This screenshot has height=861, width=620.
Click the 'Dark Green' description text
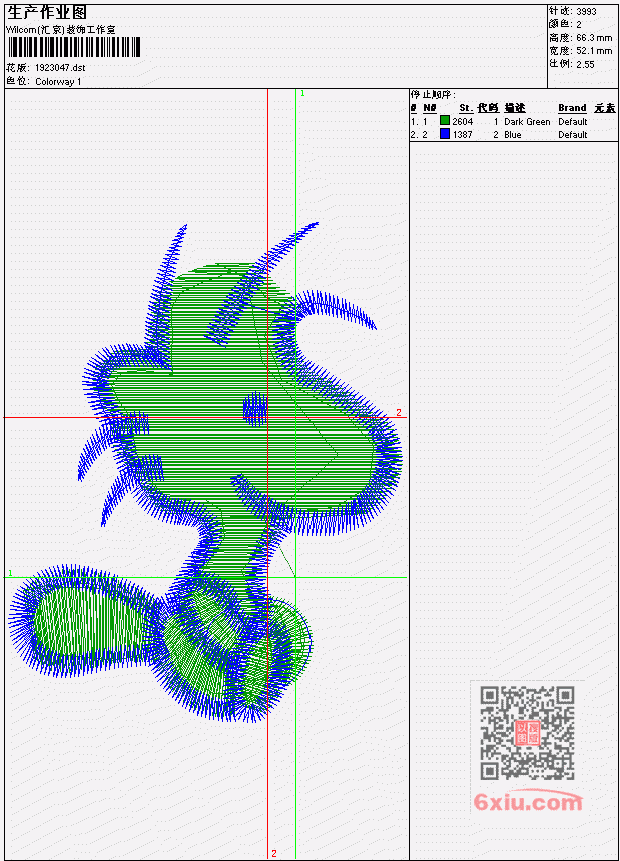click(x=527, y=121)
